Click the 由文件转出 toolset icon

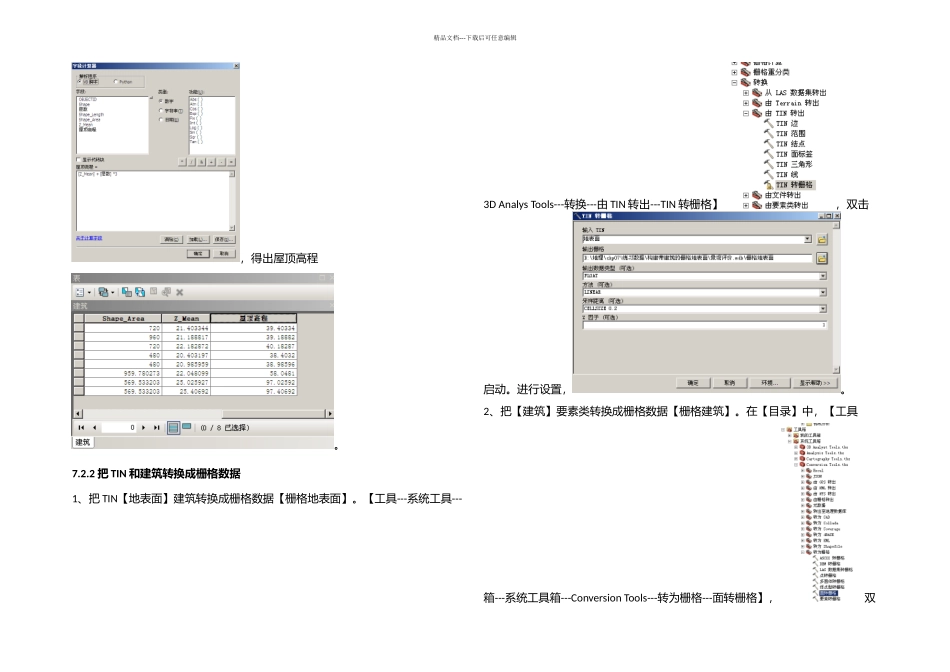pyautogui.click(x=757, y=195)
